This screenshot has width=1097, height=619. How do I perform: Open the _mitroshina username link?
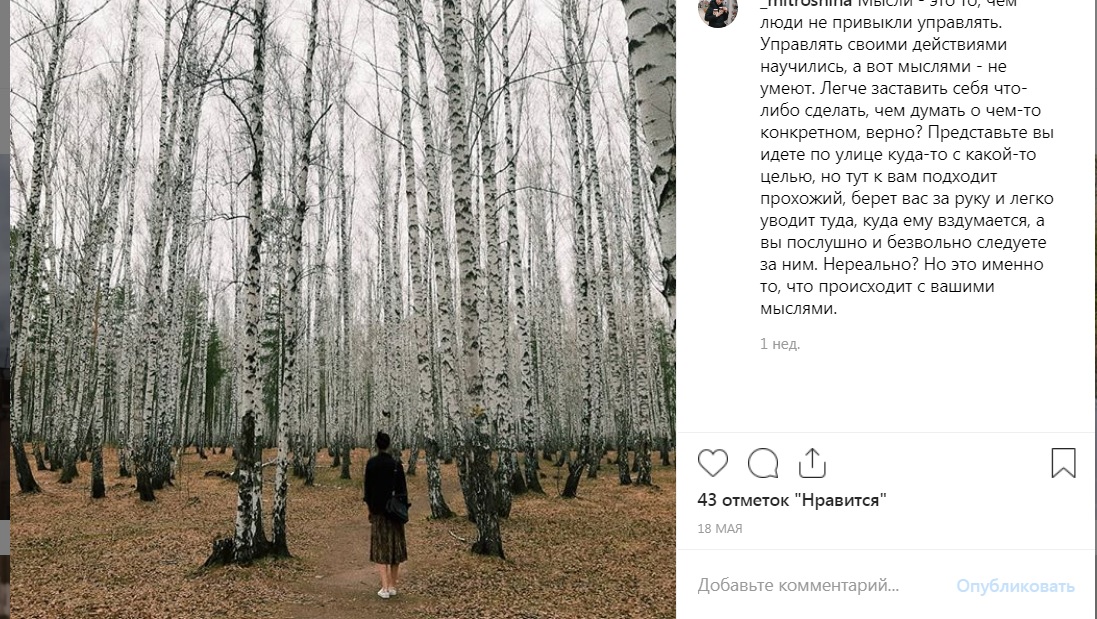[x=805, y=4]
